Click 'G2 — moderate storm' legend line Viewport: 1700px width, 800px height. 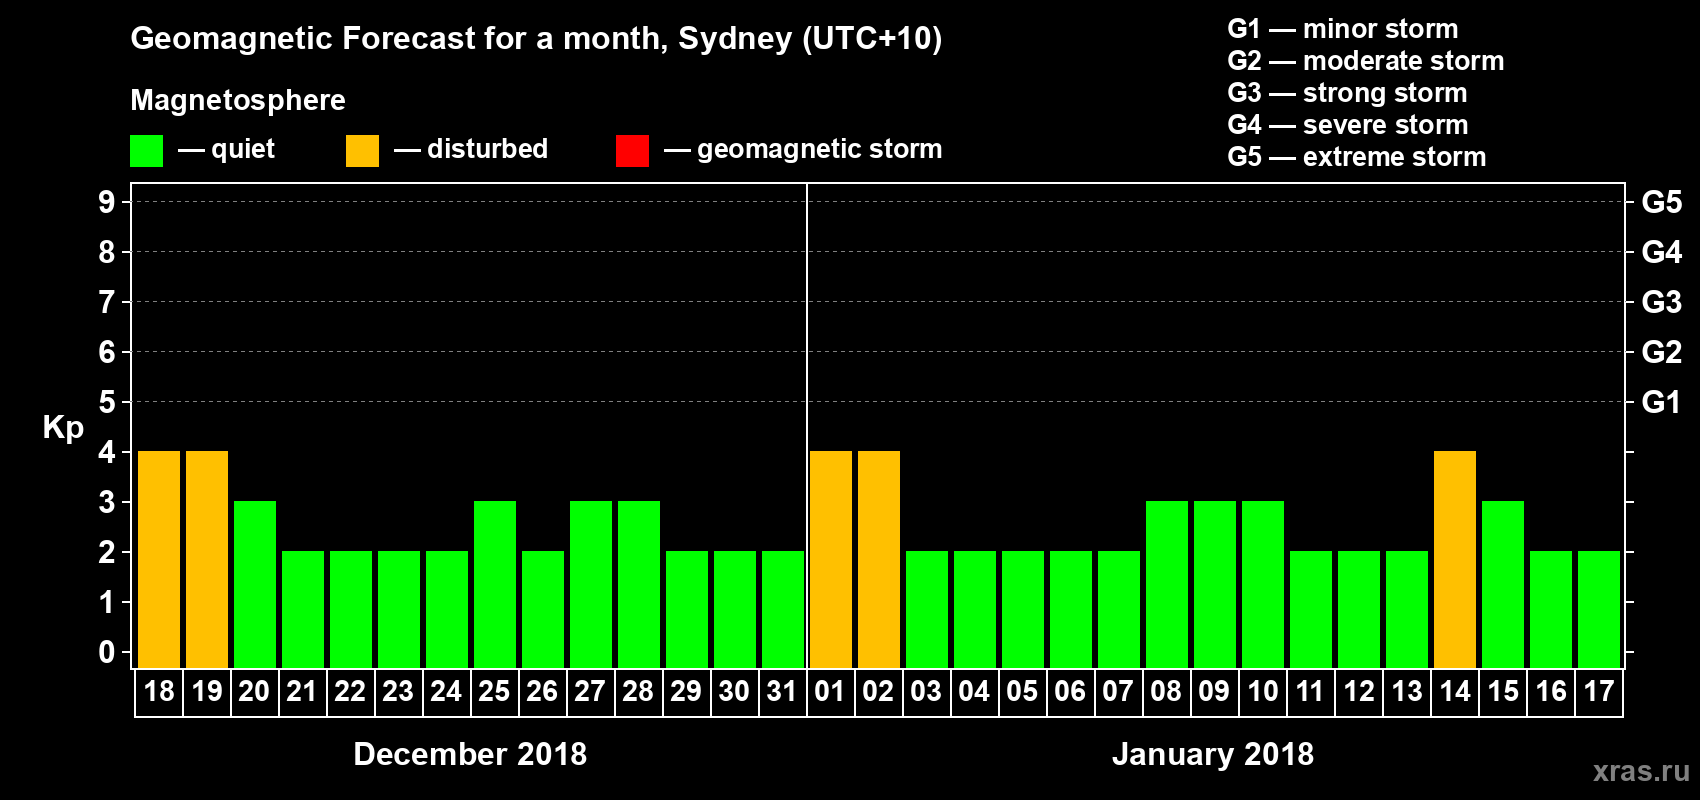1366,61
